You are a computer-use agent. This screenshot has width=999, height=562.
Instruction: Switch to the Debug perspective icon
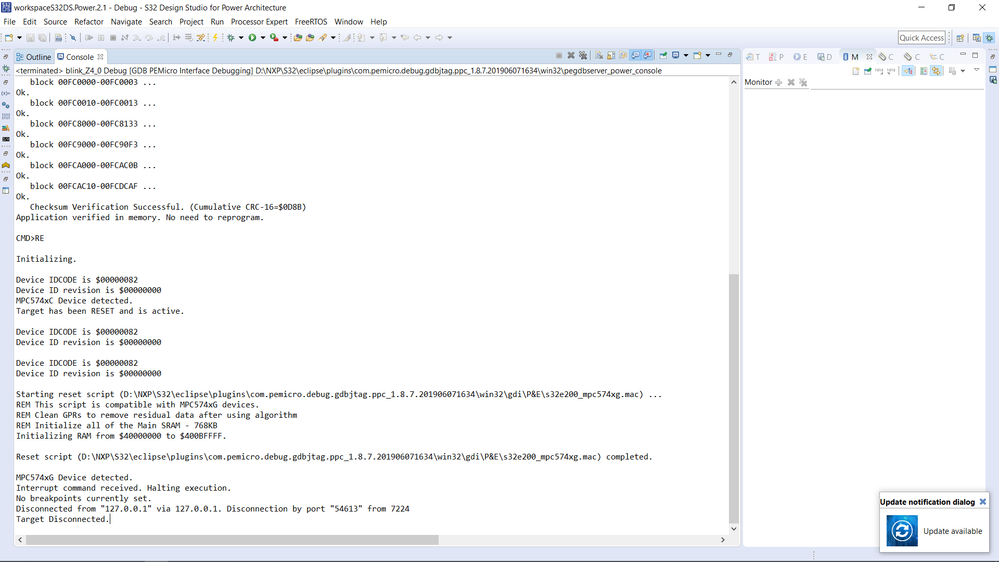click(x=989, y=38)
